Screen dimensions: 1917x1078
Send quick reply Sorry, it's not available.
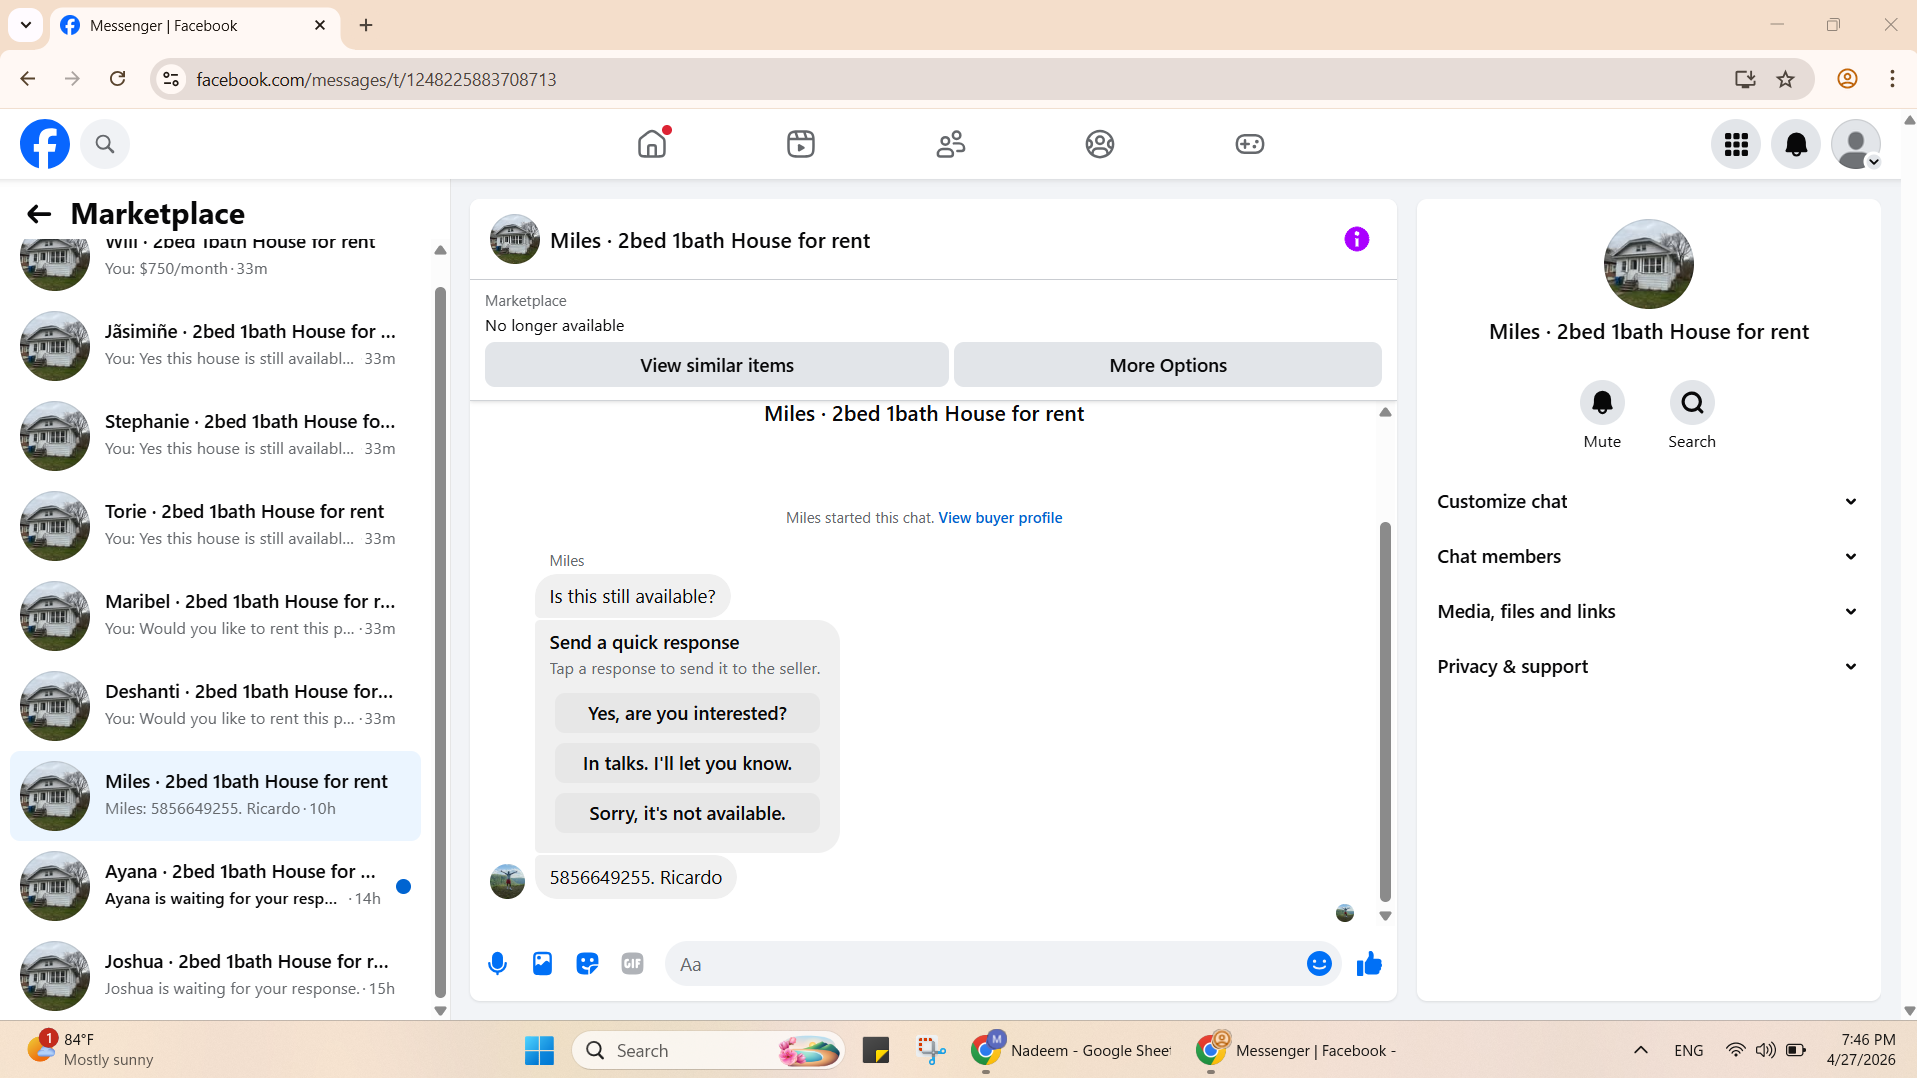(x=687, y=813)
